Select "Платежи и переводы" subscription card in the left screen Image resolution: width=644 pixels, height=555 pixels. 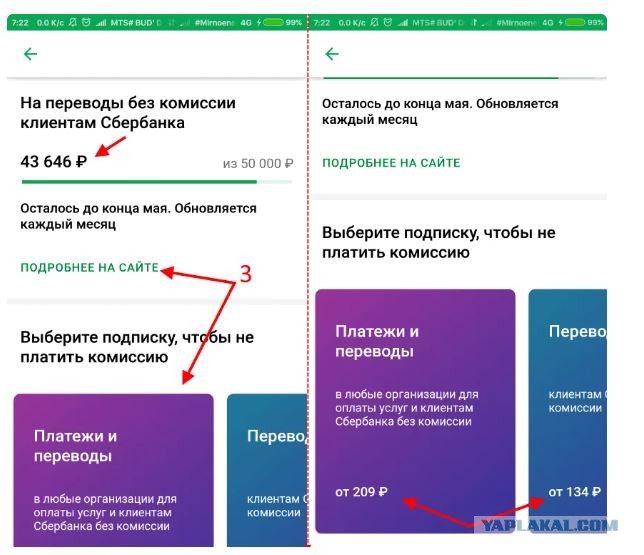[x=113, y=470]
